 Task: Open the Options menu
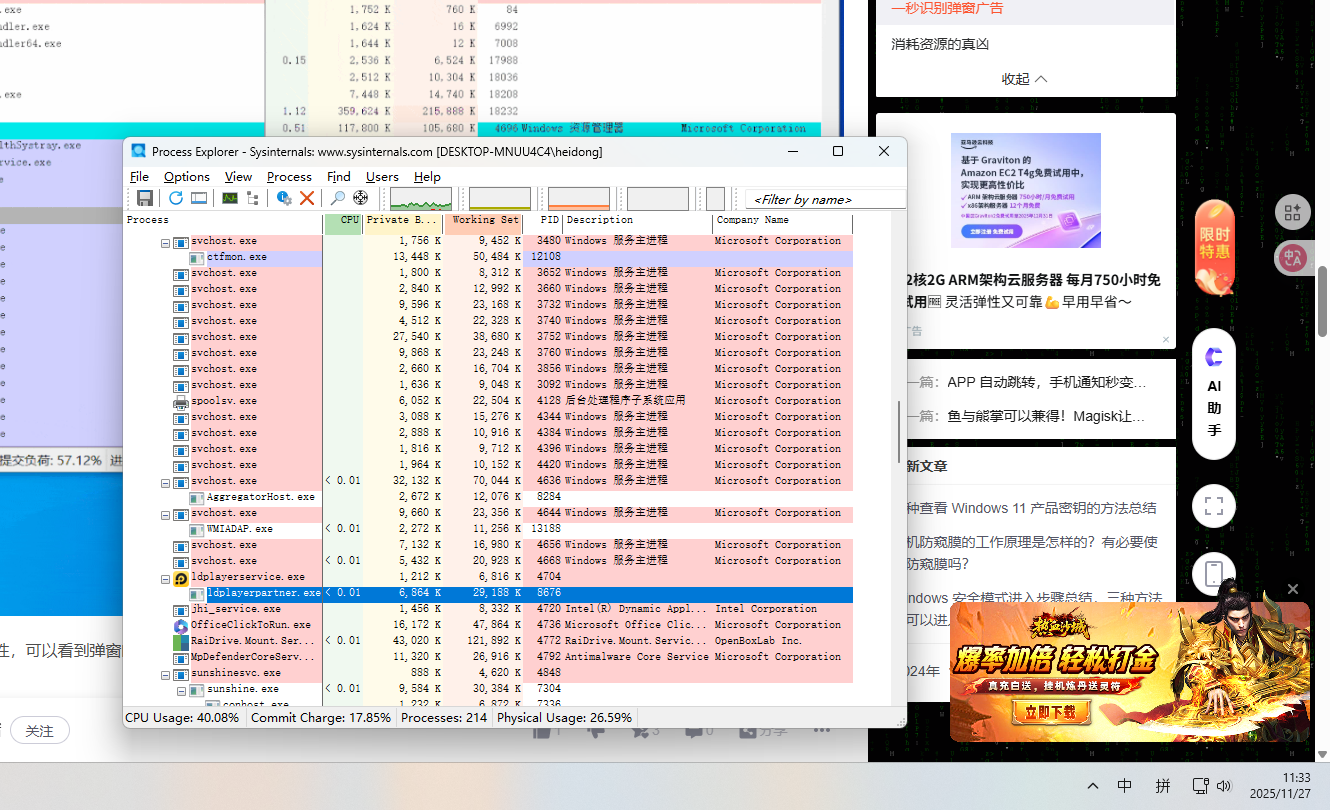pyautogui.click(x=187, y=176)
